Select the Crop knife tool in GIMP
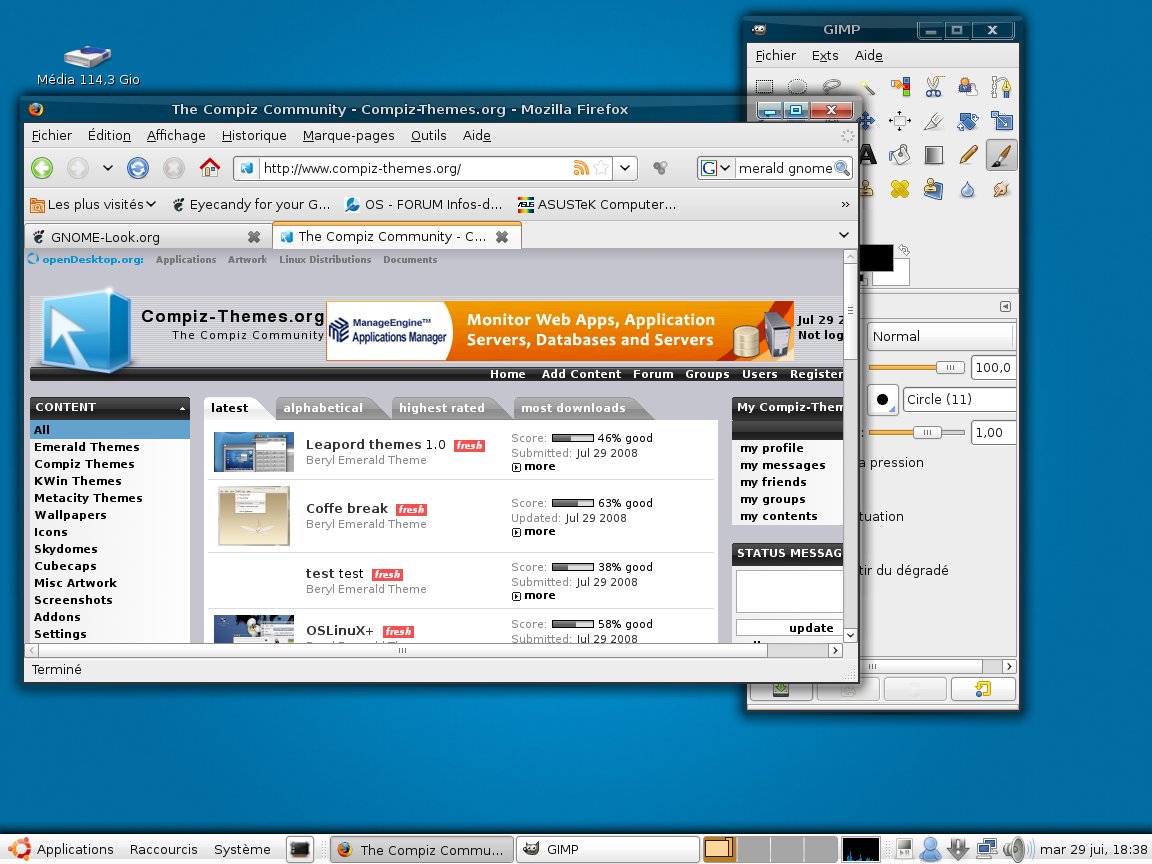The width and height of the screenshot is (1152, 864). click(x=934, y=120)
